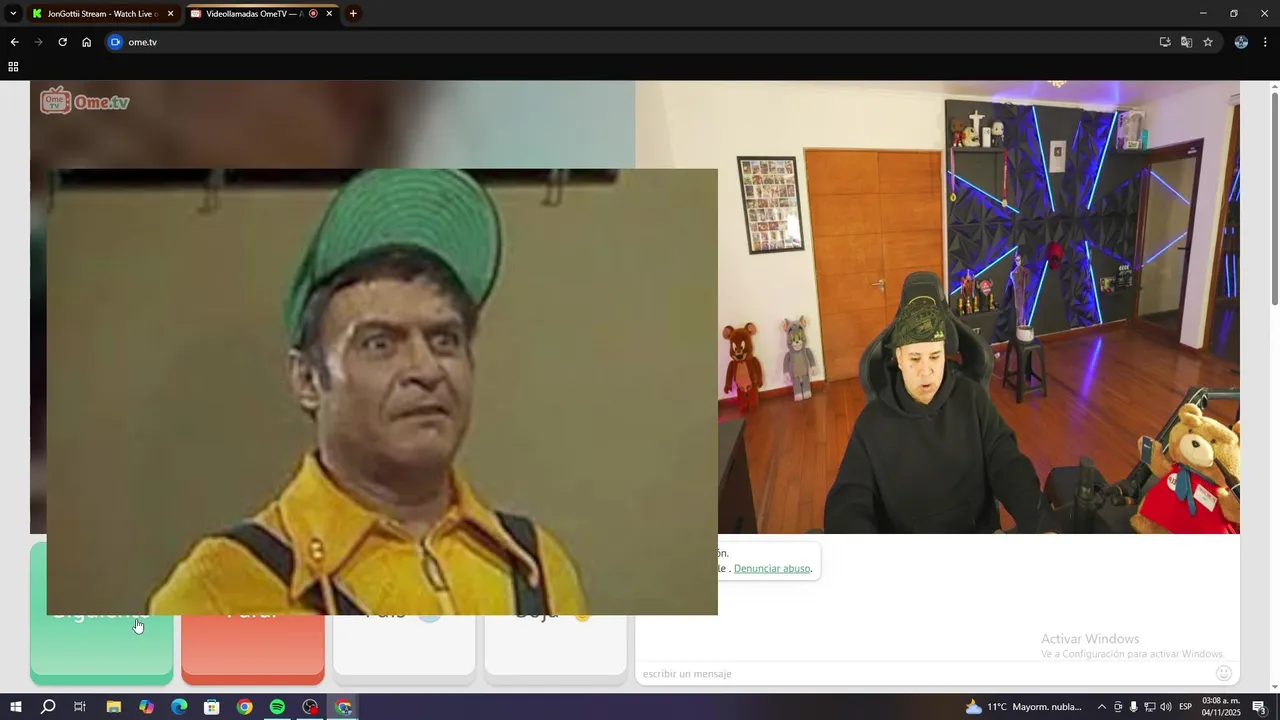Focus the escribir un mensaje field
Screen dimensions: 1280x720
tap(925, 673)
